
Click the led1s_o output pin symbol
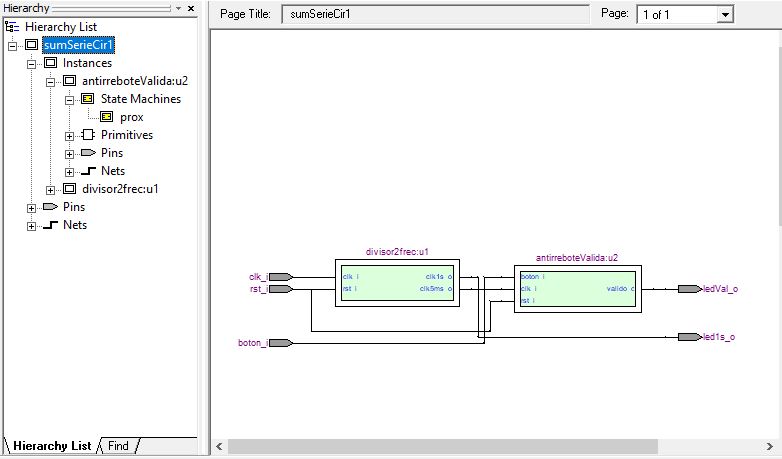pos(689,337)
